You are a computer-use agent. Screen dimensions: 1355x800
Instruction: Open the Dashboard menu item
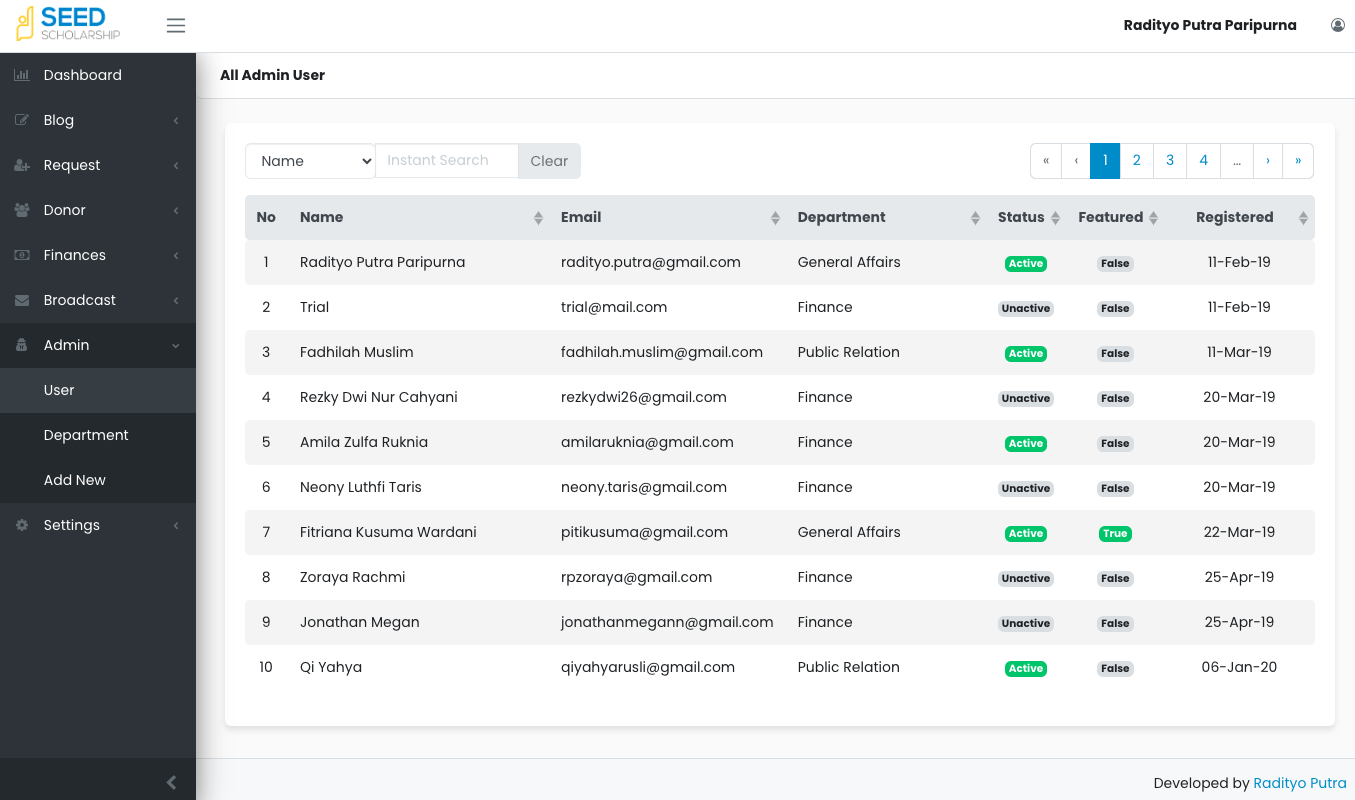point(98,75)
